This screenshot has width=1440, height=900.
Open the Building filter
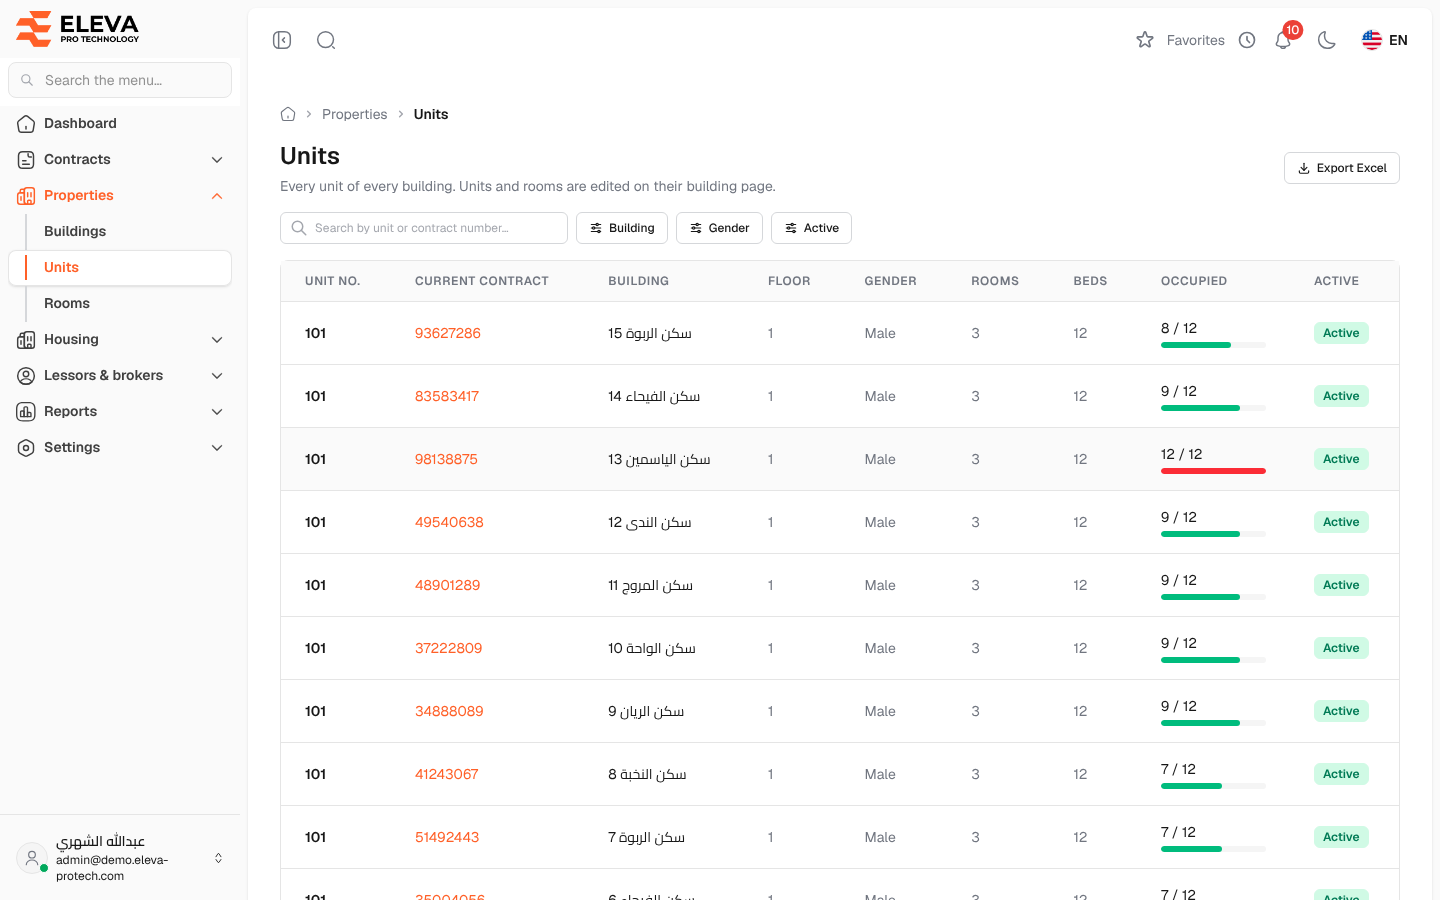[x=622, y=228]
